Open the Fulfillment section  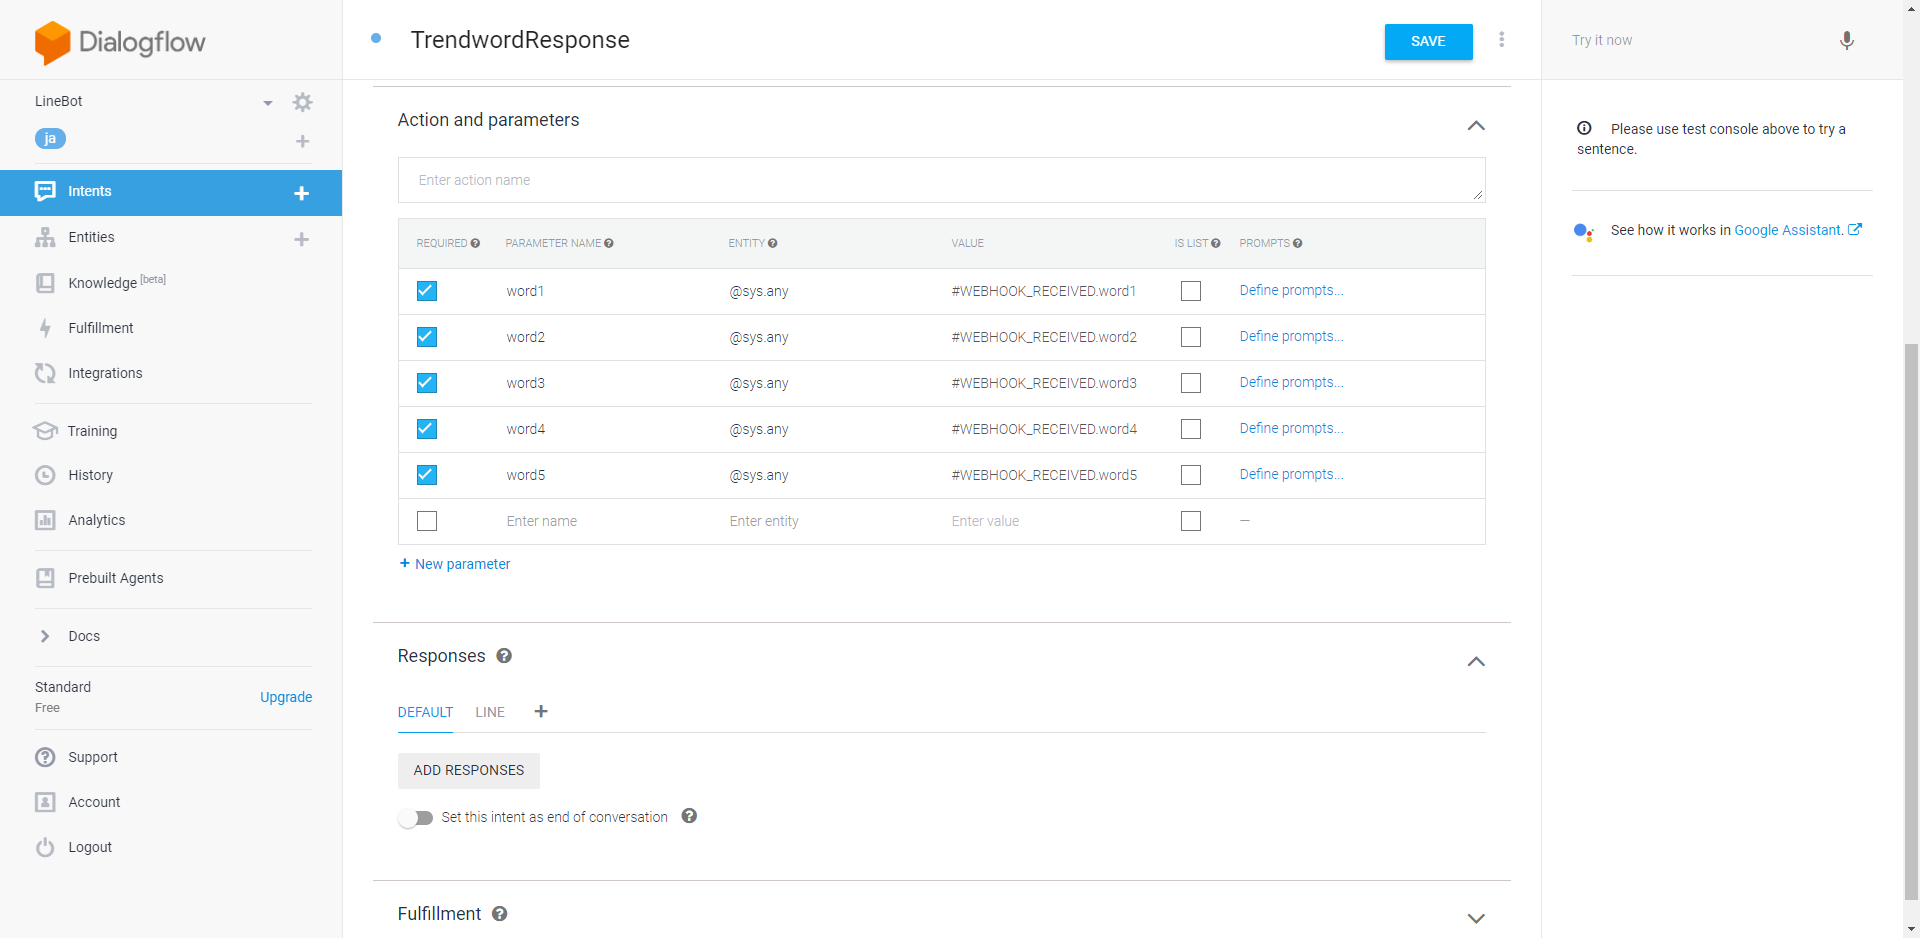point(100,327)
